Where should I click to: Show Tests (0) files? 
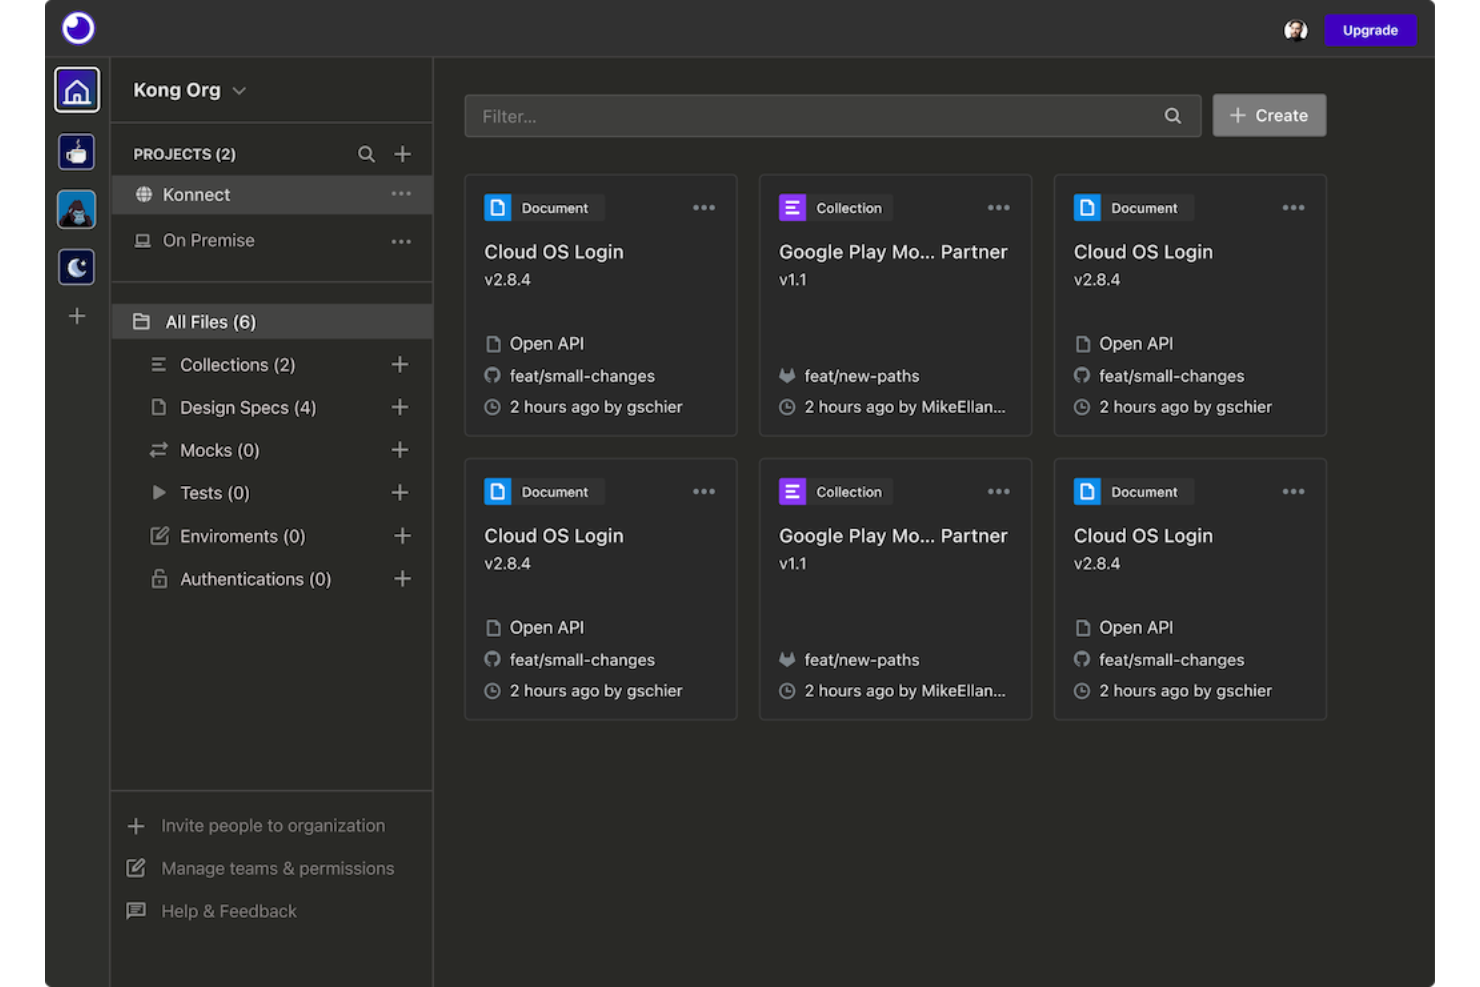pos(214,493)
